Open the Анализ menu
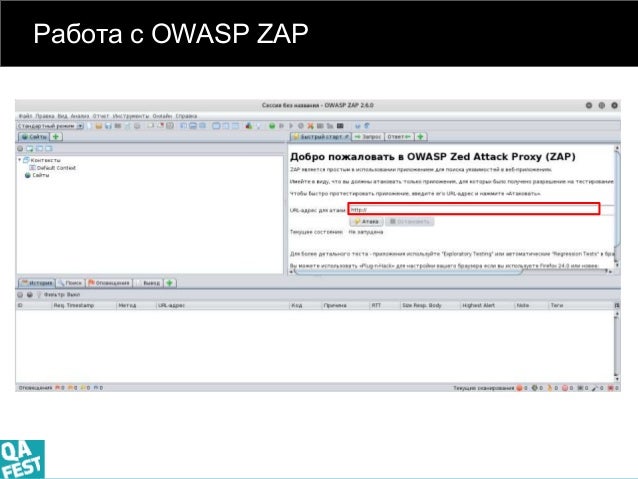Image resolution: width=638 pixels, height=479 pixels. click(x=80, y=116)
